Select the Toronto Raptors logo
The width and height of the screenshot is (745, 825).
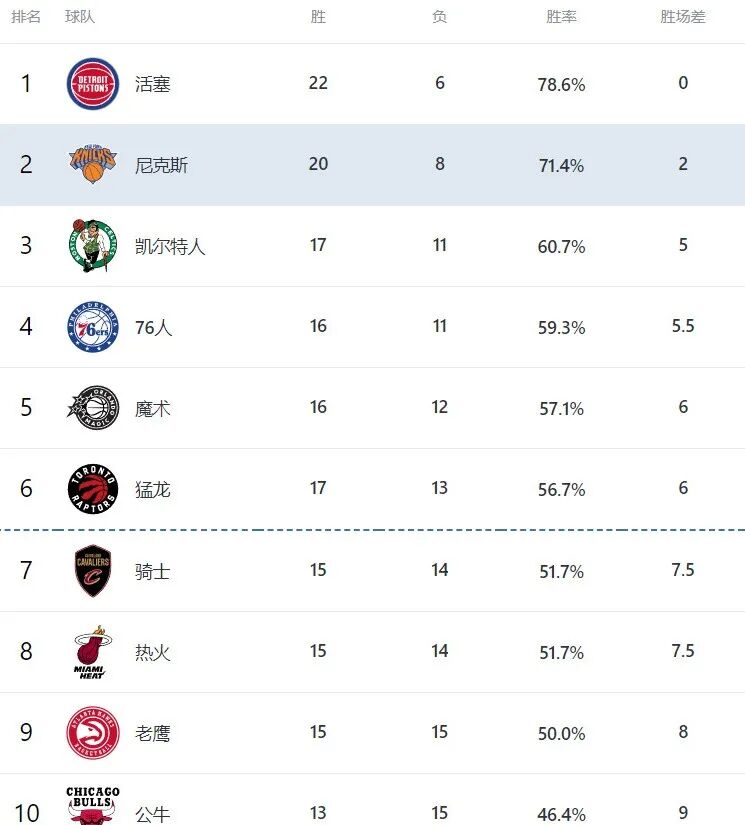(x=93, y=489)
